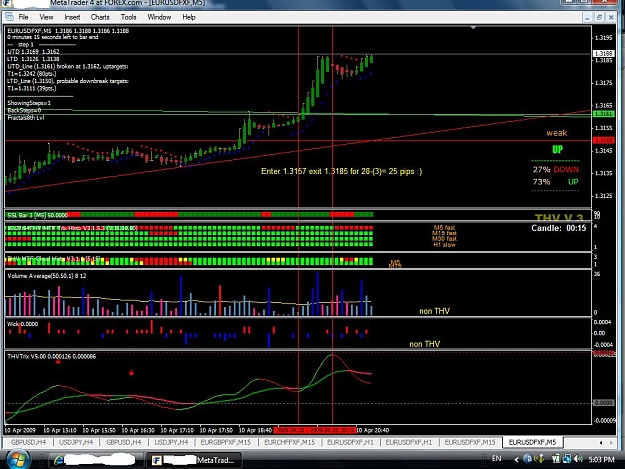625x469 pixels.
Task: Open the Charts menu
Action: coord(100,17)
